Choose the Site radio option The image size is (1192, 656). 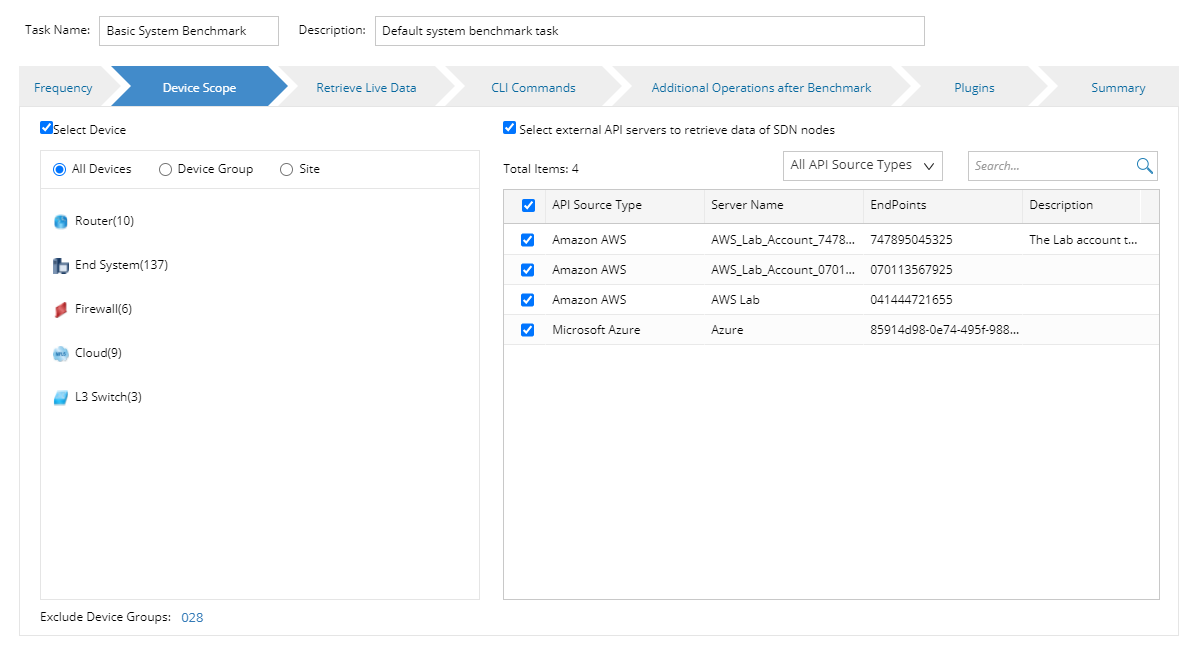(x=287, y=170)
